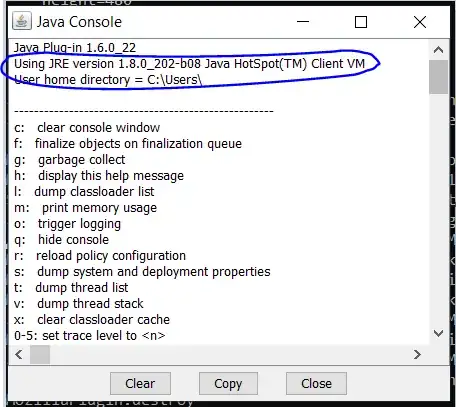Click 'l: dump classloader list' line
The height and width of the screenshot is (407, 456).
(84, 192)
